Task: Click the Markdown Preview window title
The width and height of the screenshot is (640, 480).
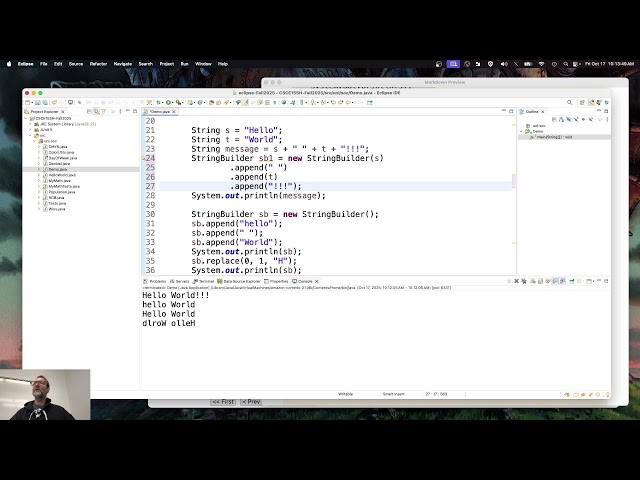Action: pos(444,82)
